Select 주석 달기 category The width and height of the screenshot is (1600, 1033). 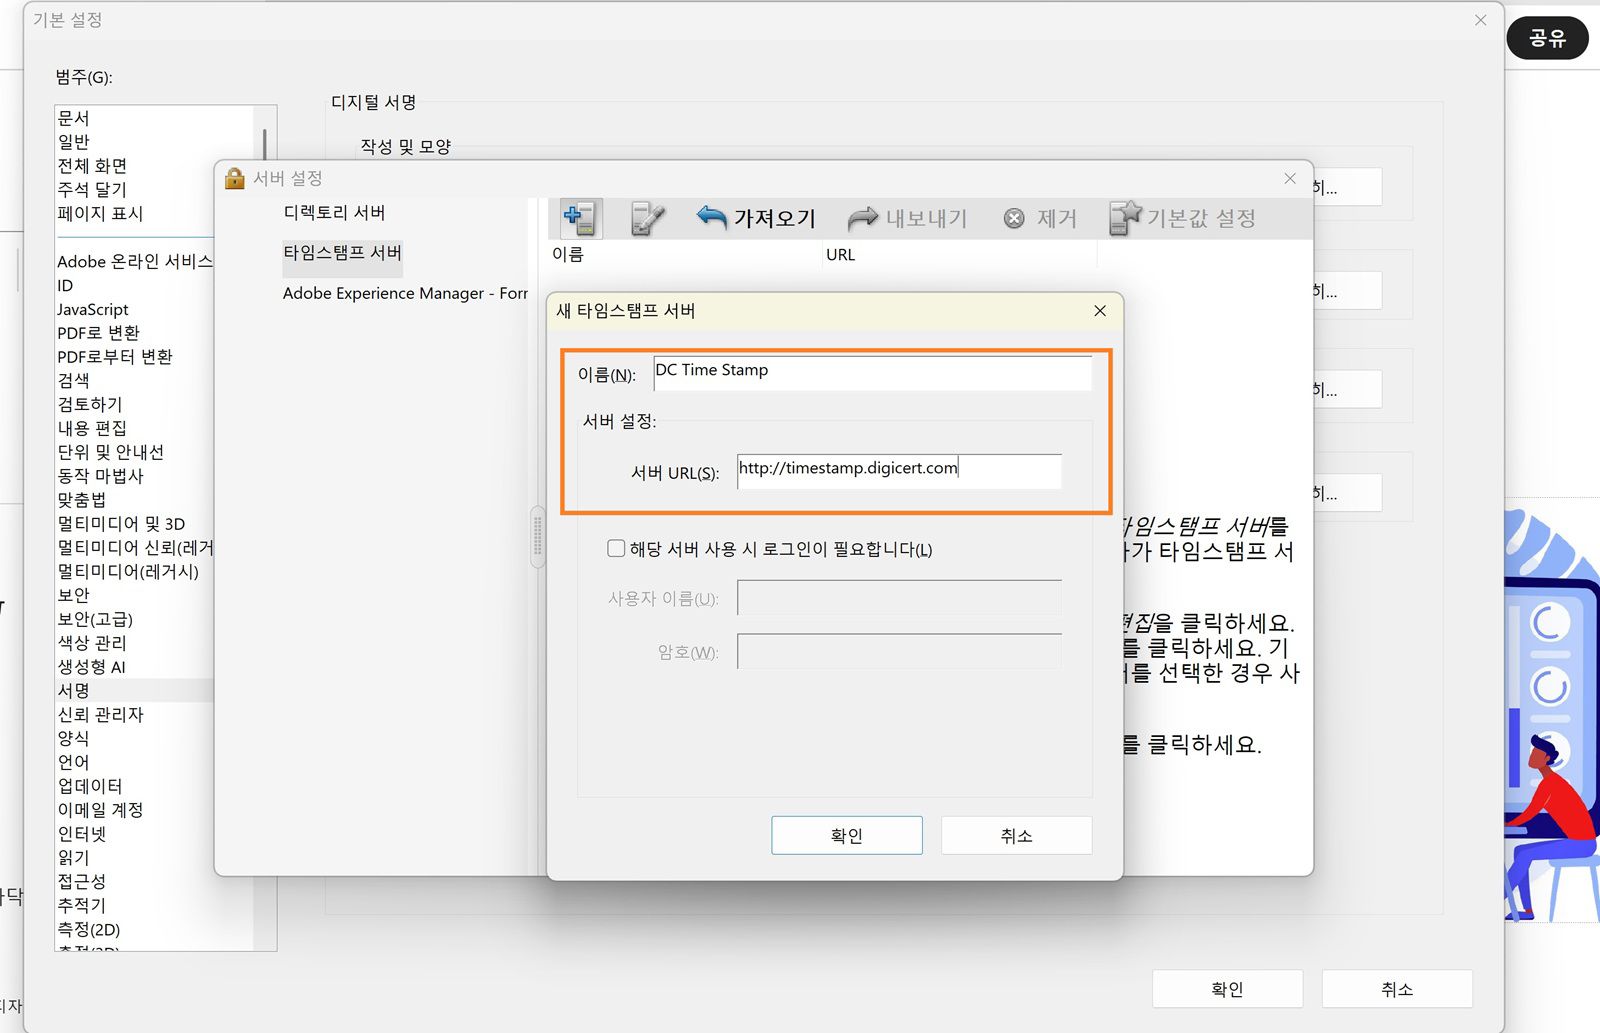click(x=92, y=190)
